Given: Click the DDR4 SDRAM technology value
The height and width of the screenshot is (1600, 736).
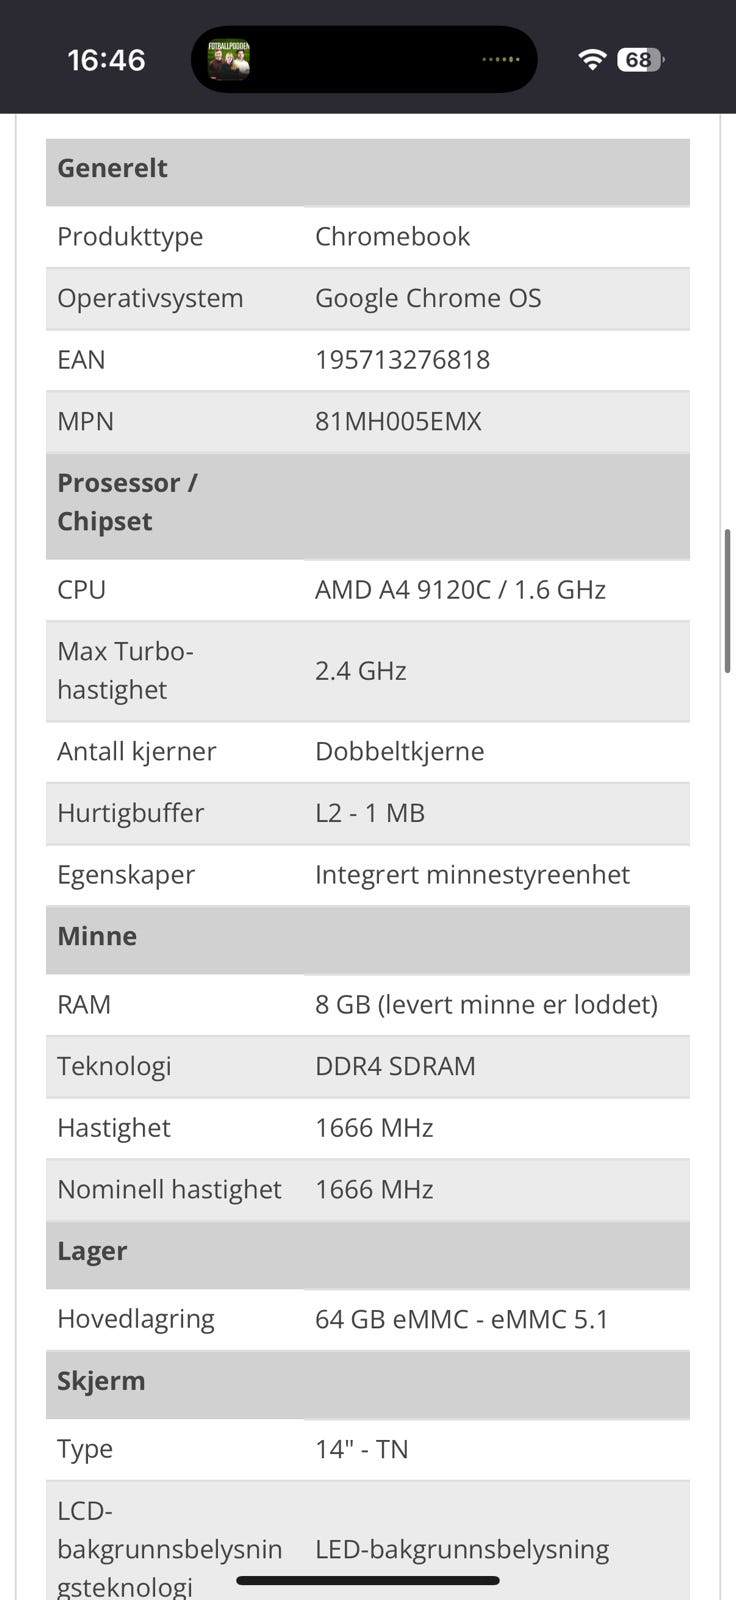Looking at the screenshot, I should 395,1066.
